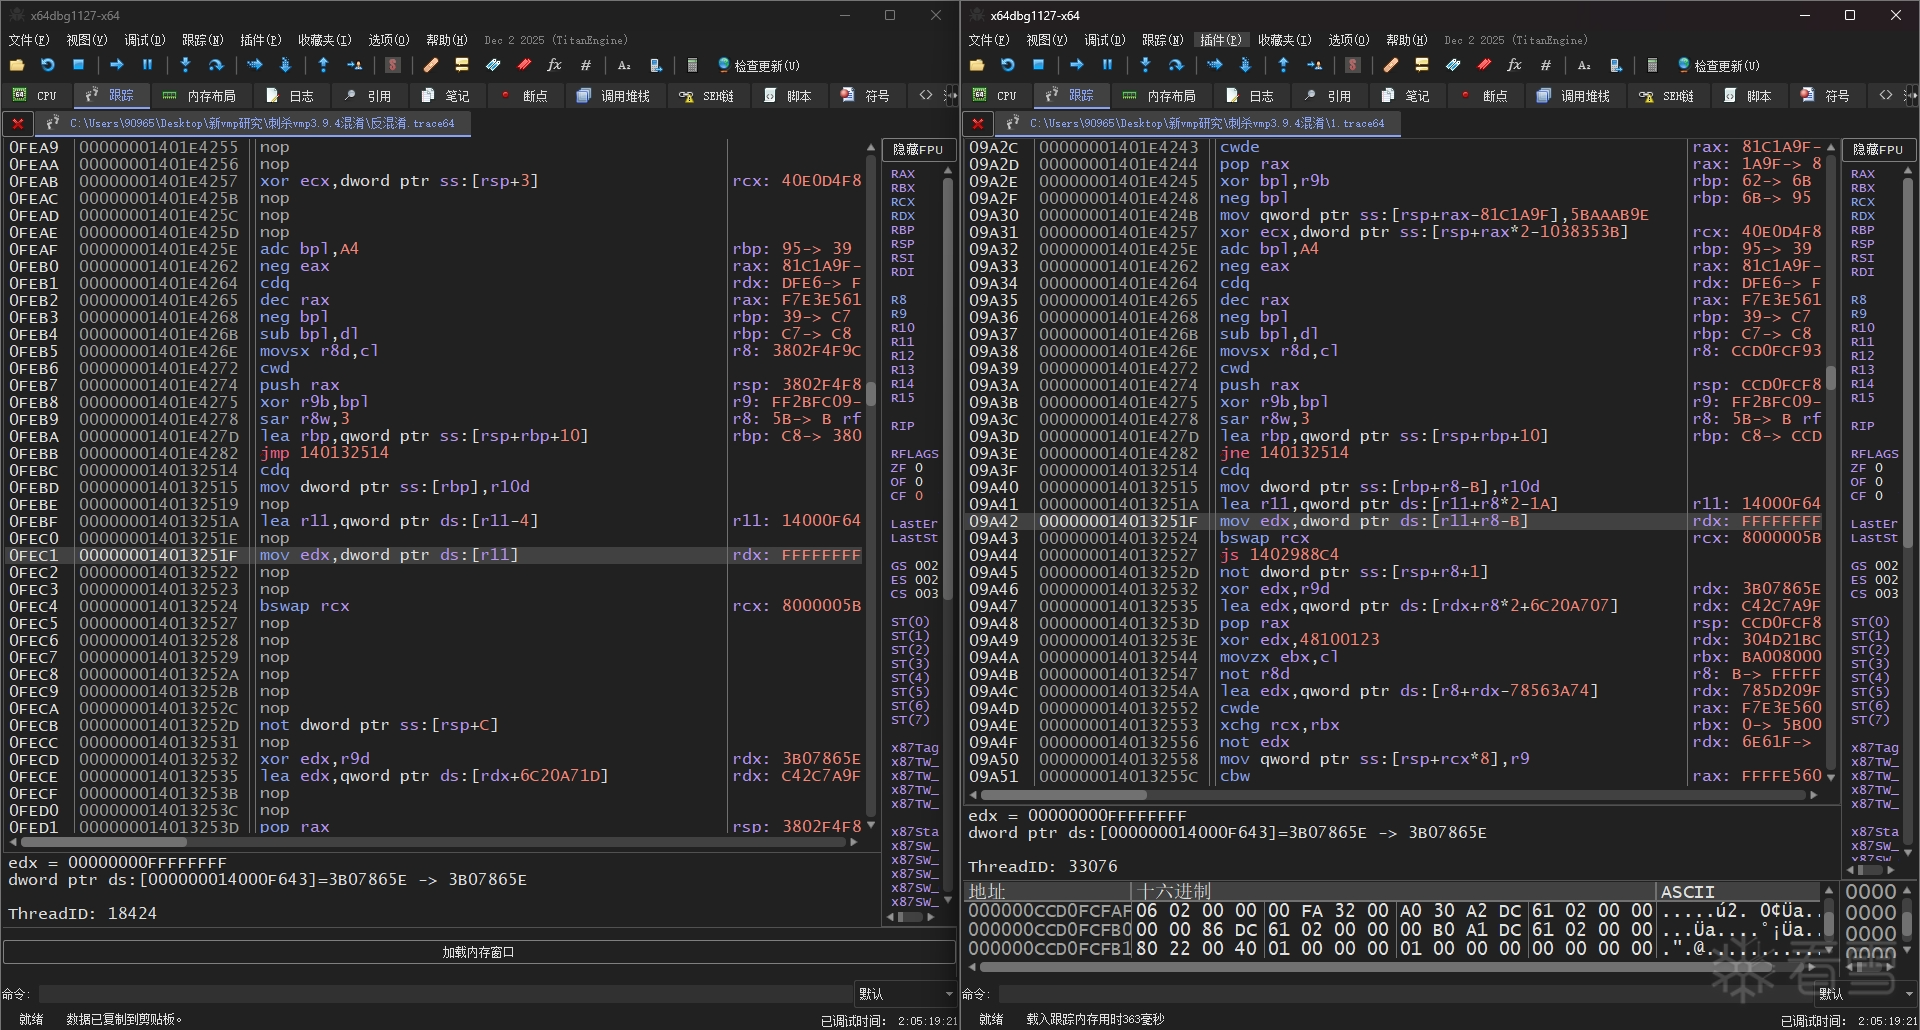This screenshot has width=1920, height=1030.
Task: Click the restart icon in the left x64dbg toolbar
Action: tap(47, 65)
